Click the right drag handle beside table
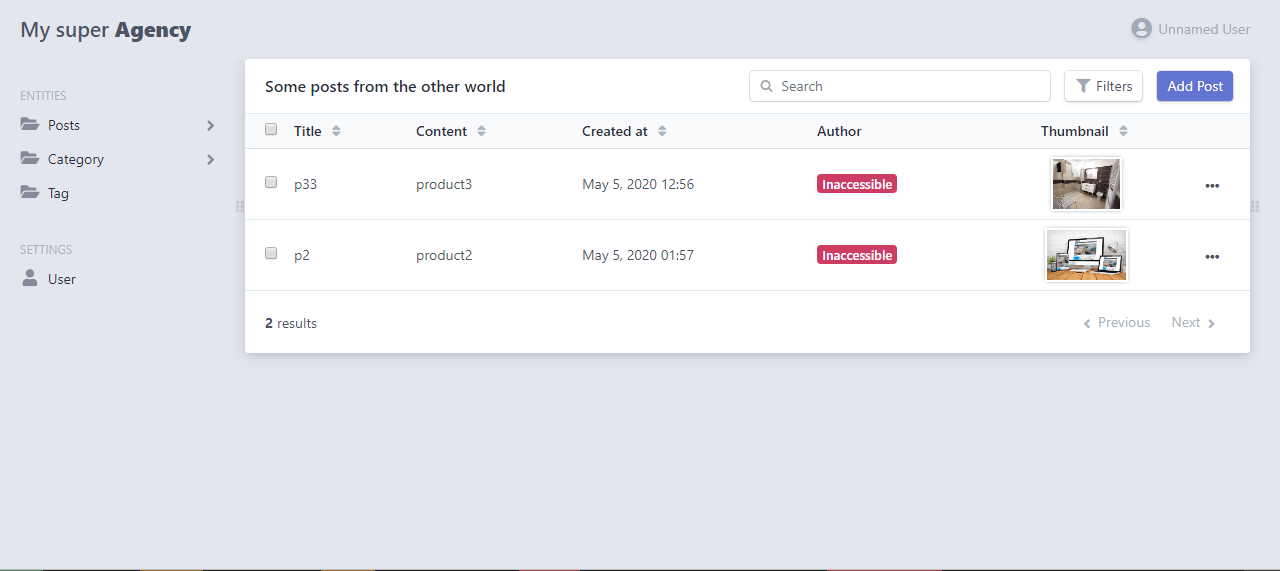The image size is (1280, 571). (x=1255, y=206)
